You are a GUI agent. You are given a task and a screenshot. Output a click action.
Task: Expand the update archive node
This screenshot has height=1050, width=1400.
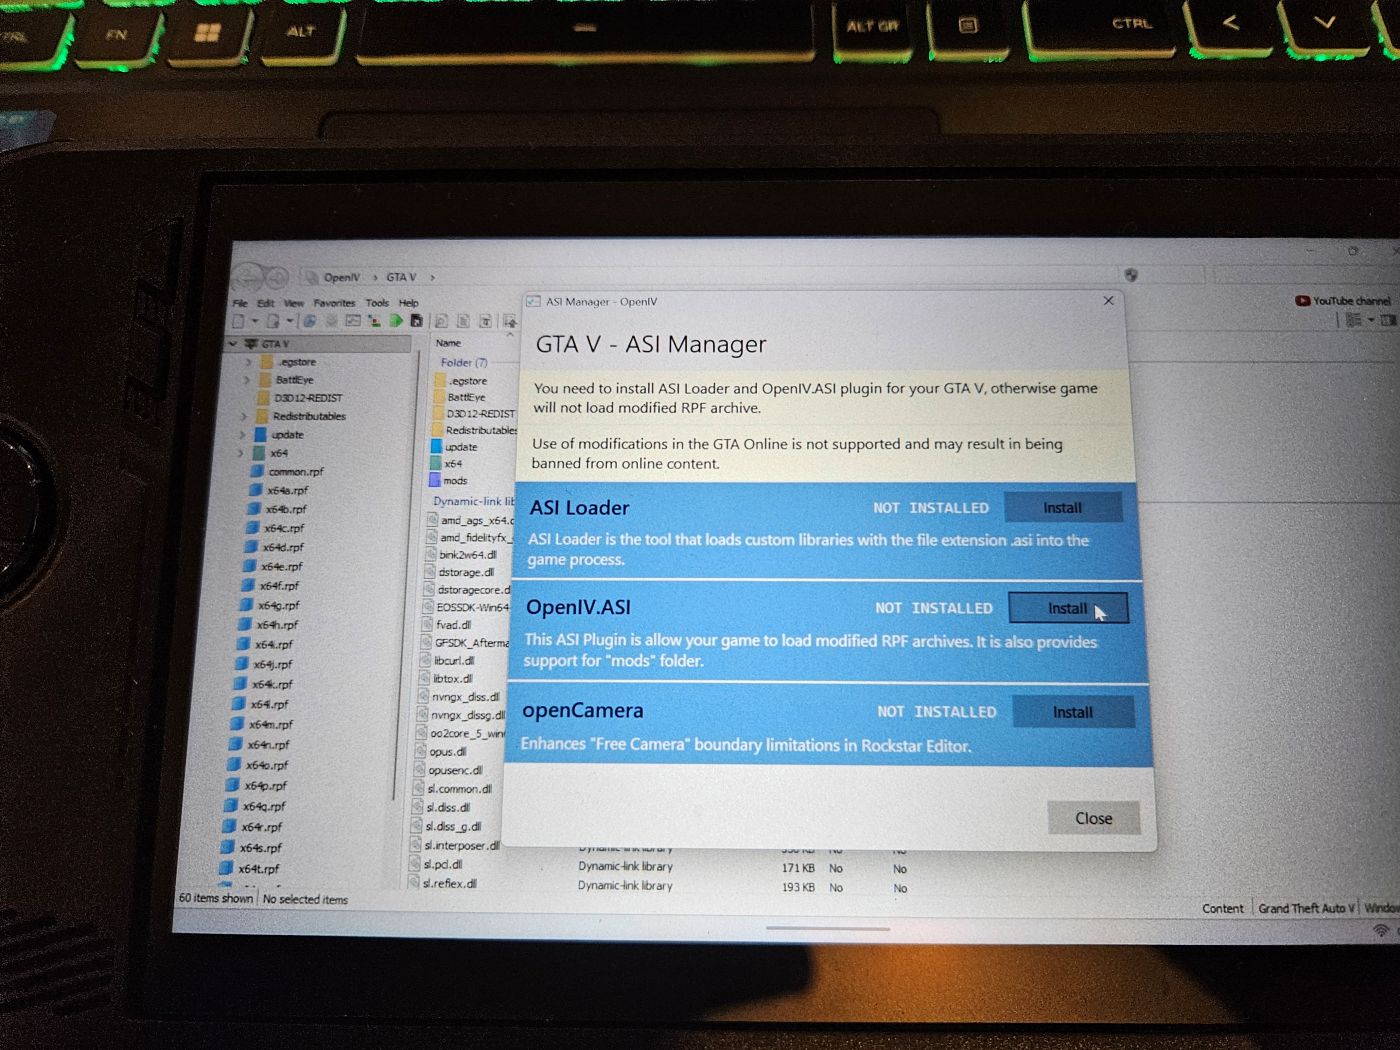pyautogui.click(x=242, y=435)
